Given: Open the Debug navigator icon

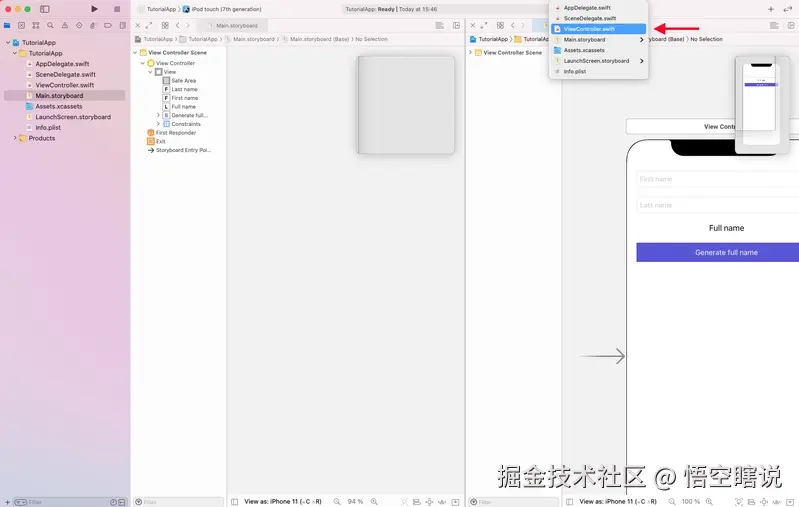Looking at the screenshot, I should pyautogui.click(x=93, y=25).
